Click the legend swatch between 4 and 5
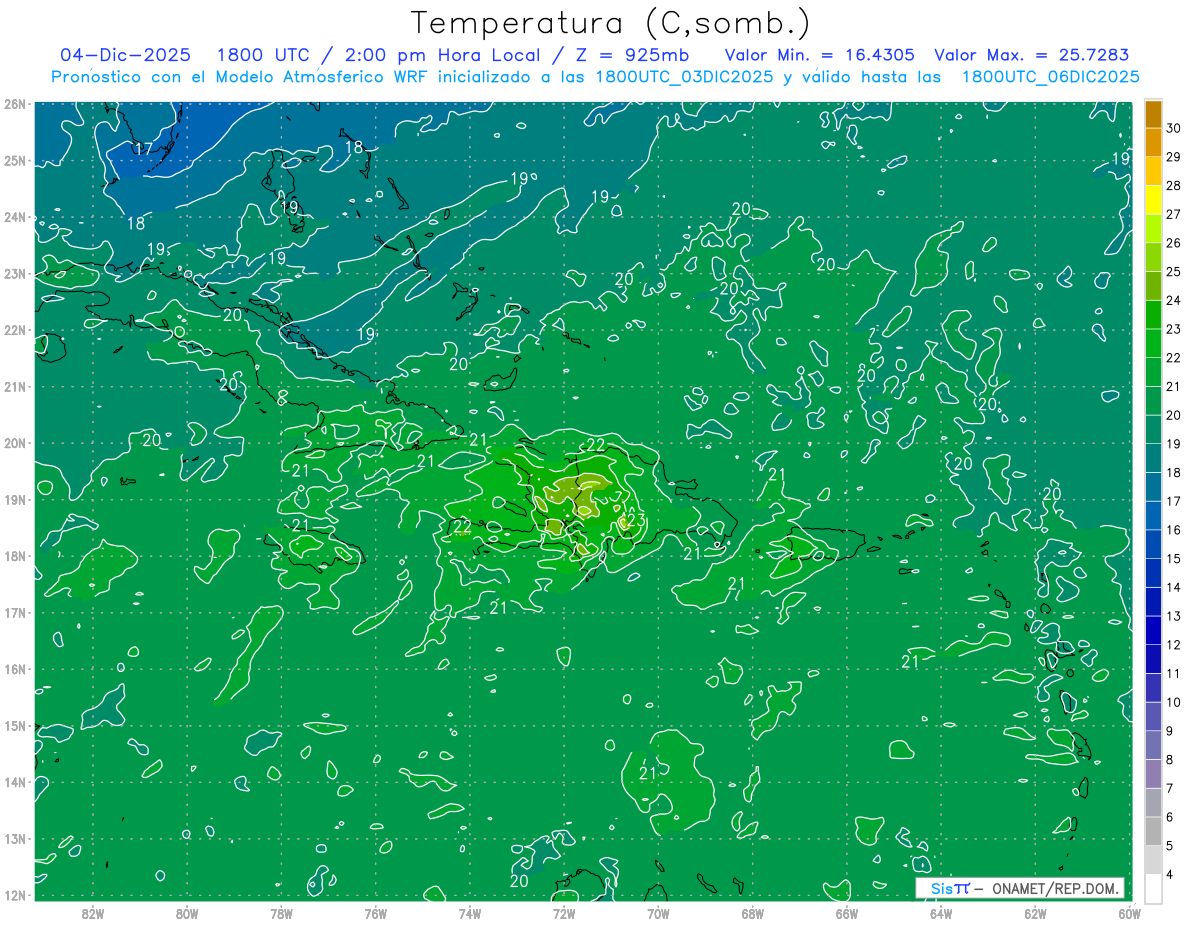The height and width of the screenshot is (927, 1200). click(1153, 860)
